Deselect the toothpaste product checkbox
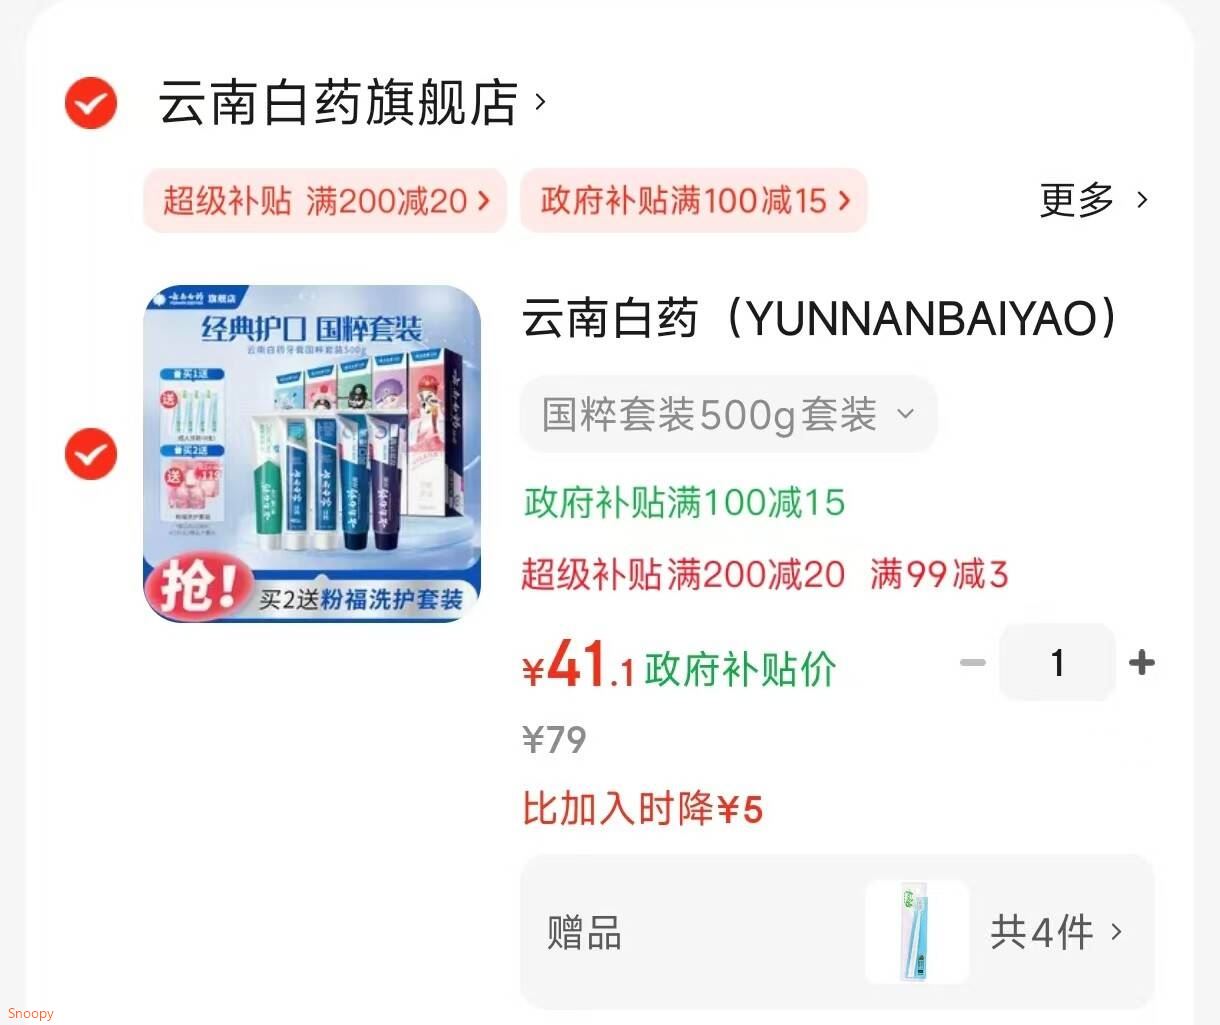This screenshot has width=1220, height=1025. (x=91, y=454)
